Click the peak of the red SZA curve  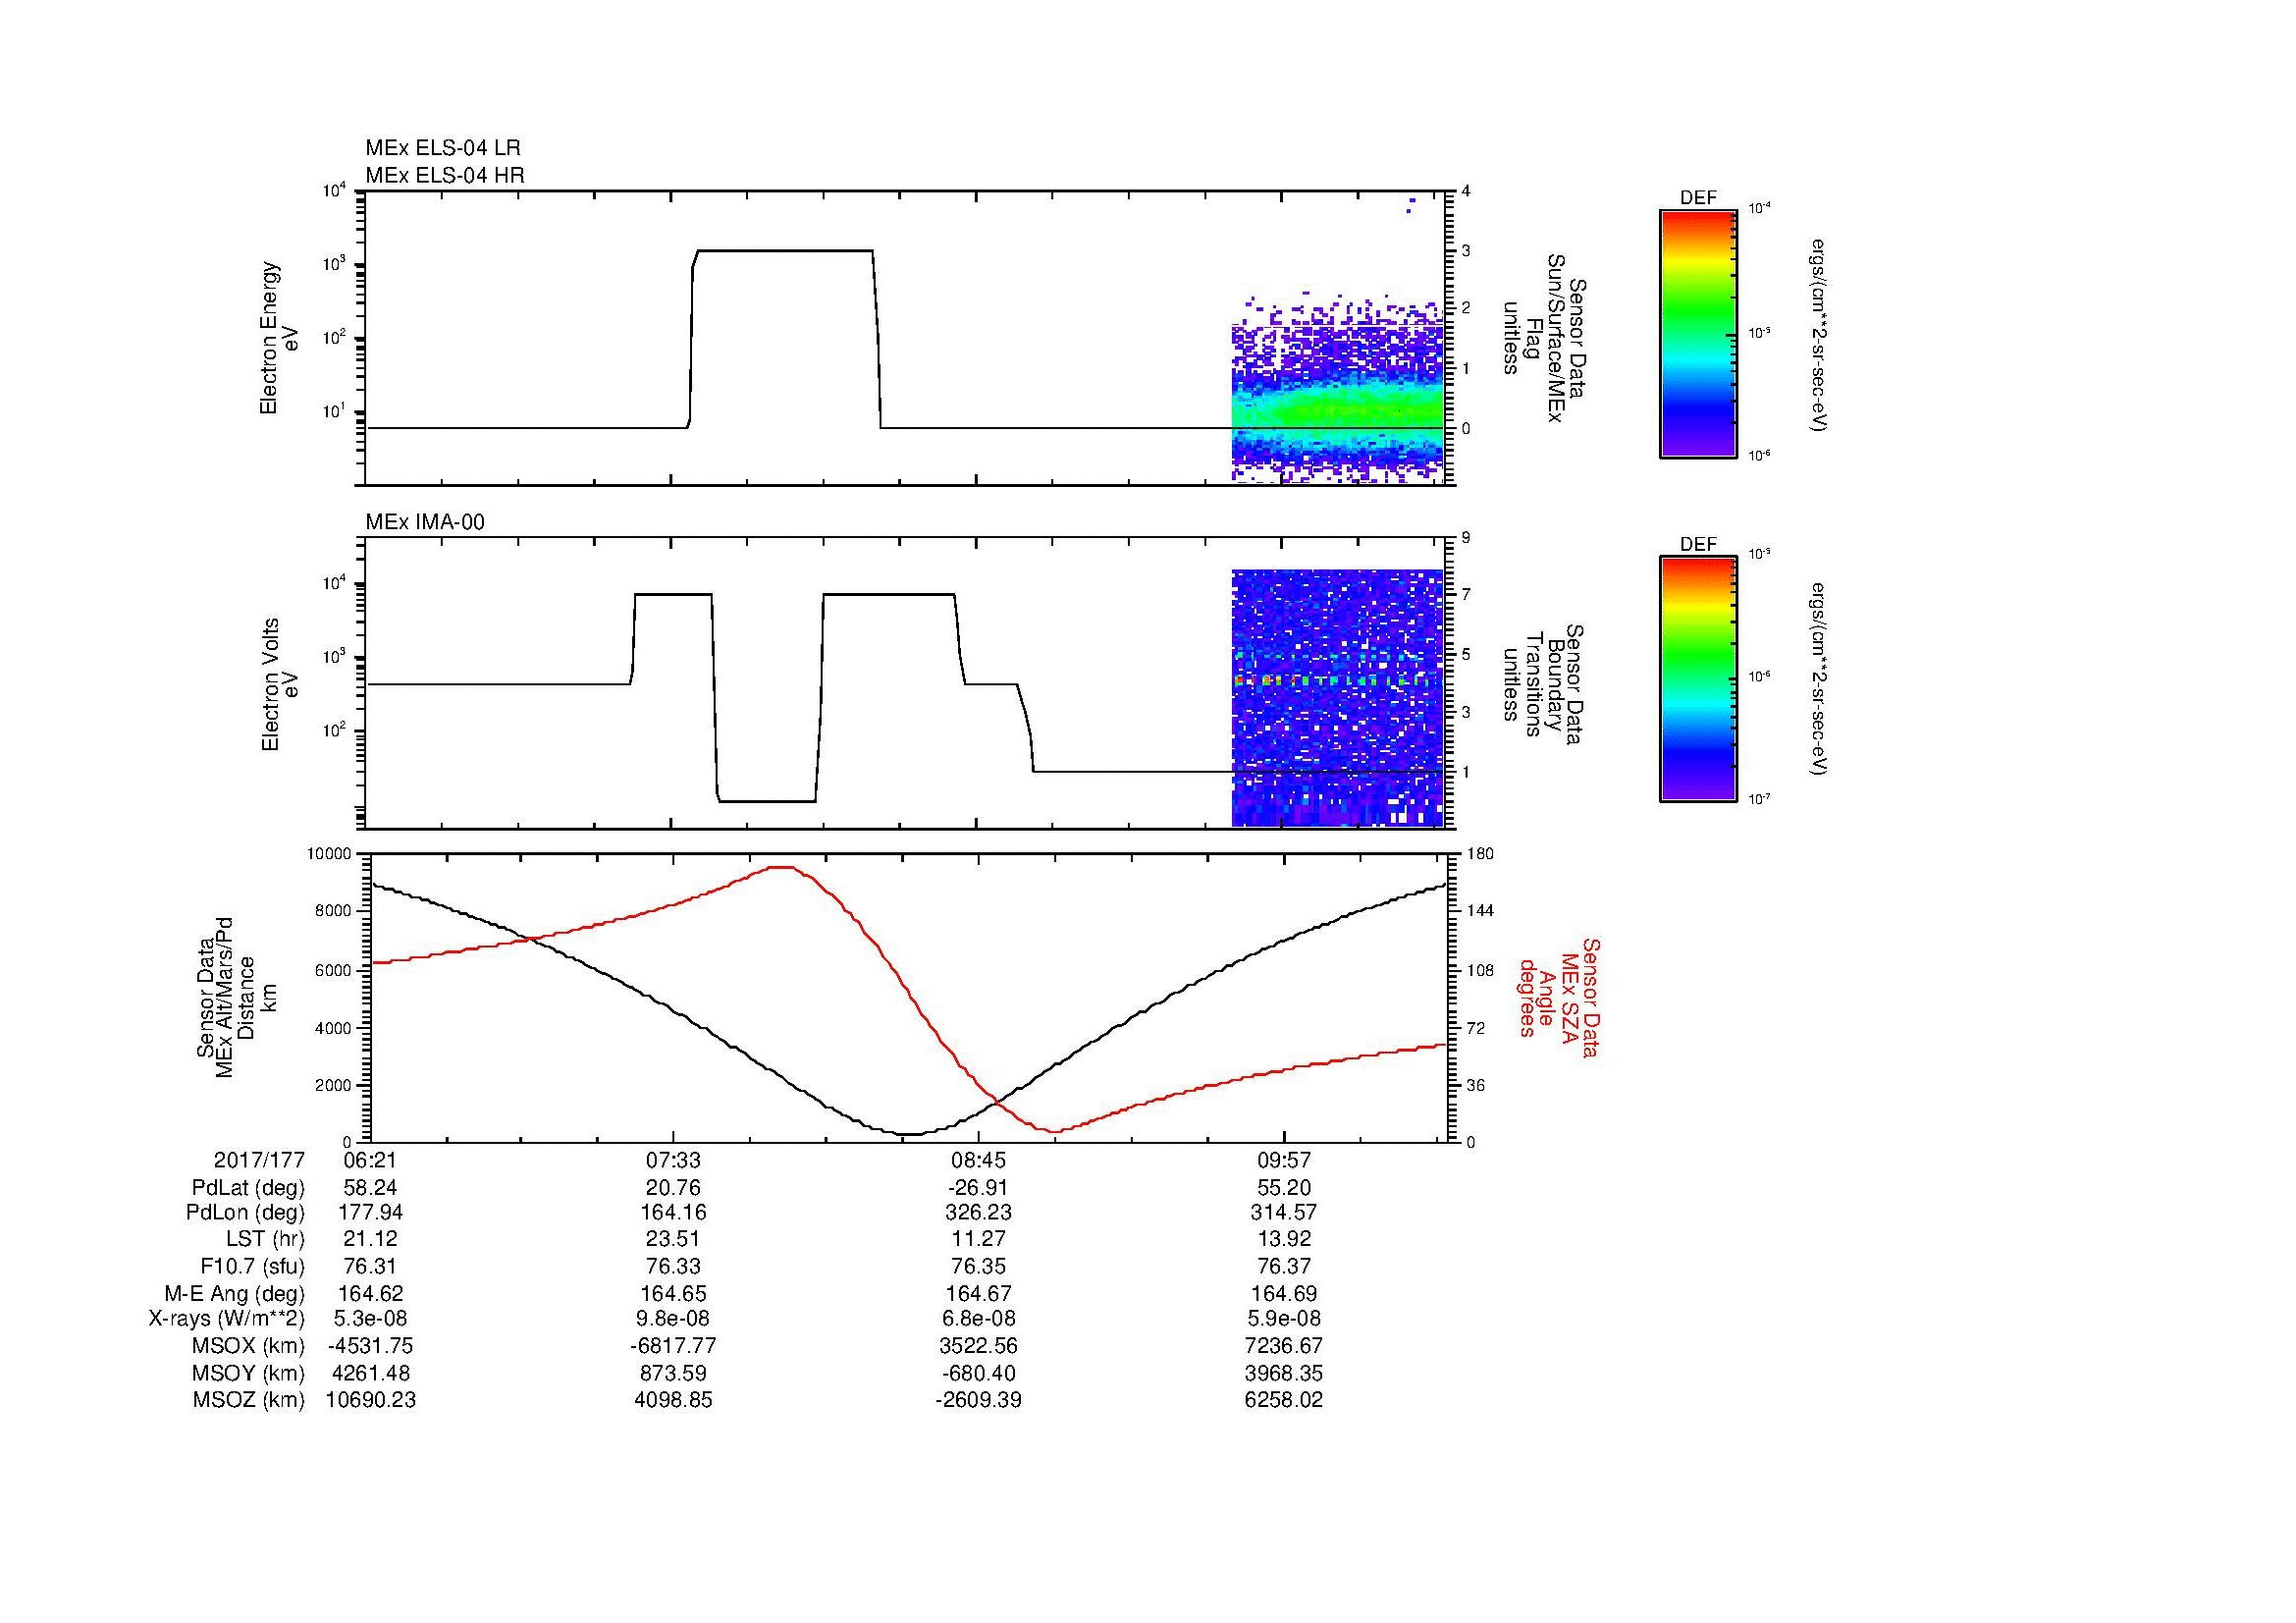781,867
